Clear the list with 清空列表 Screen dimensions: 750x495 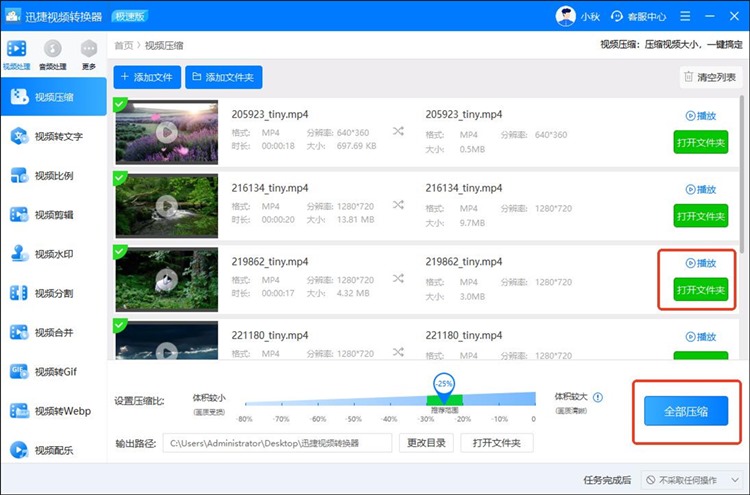point(710,77)
